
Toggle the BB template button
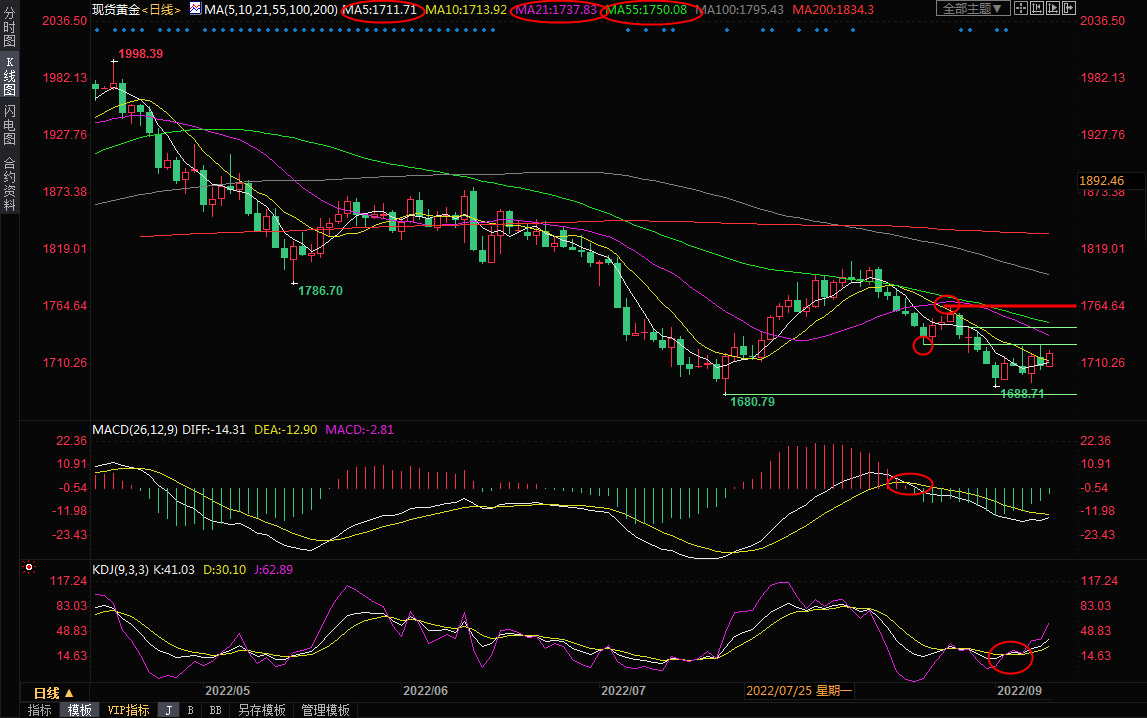point(215,710)
